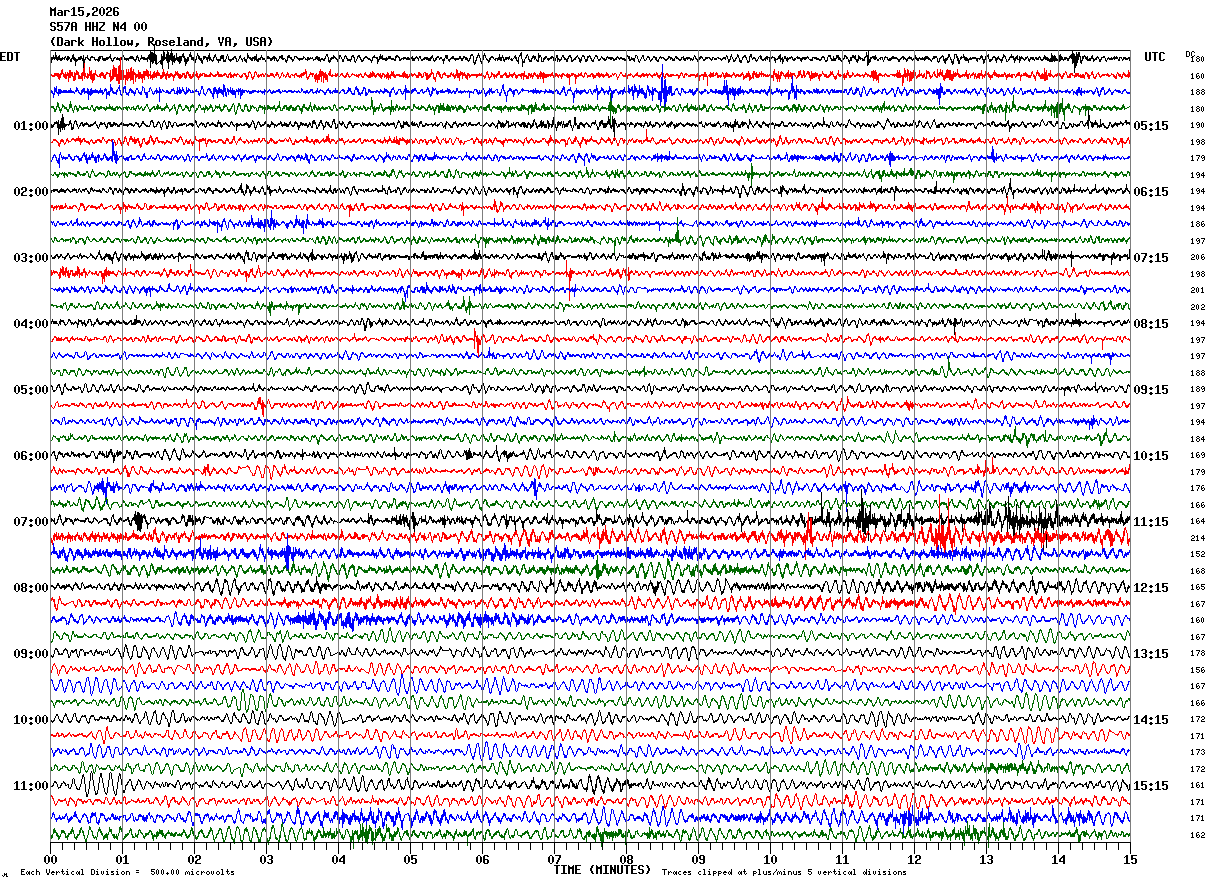This screenshot has width=1210, height=886.
Task: Click the DC column header
Action: 1190,54
